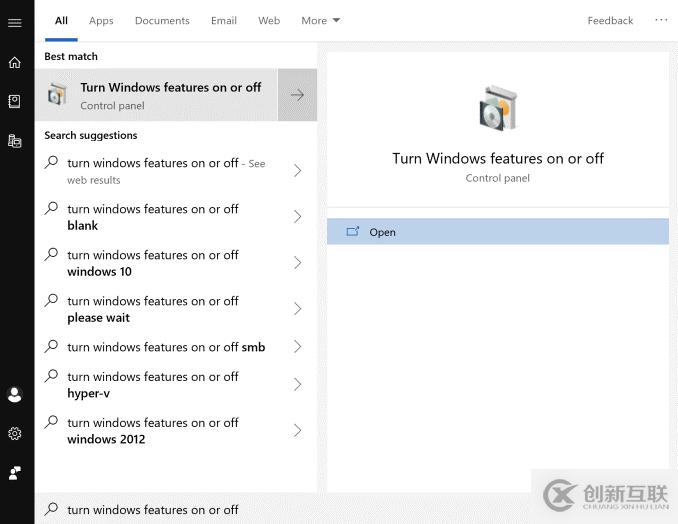Expand the 'windows 2012' suggestion chevron

297,431
